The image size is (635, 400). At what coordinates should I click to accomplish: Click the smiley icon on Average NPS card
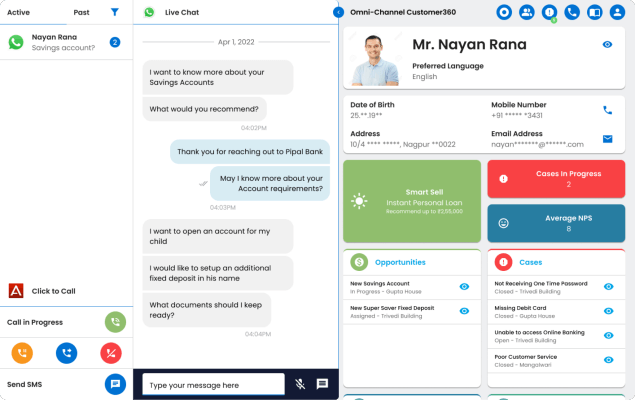(x=503, y=223)
